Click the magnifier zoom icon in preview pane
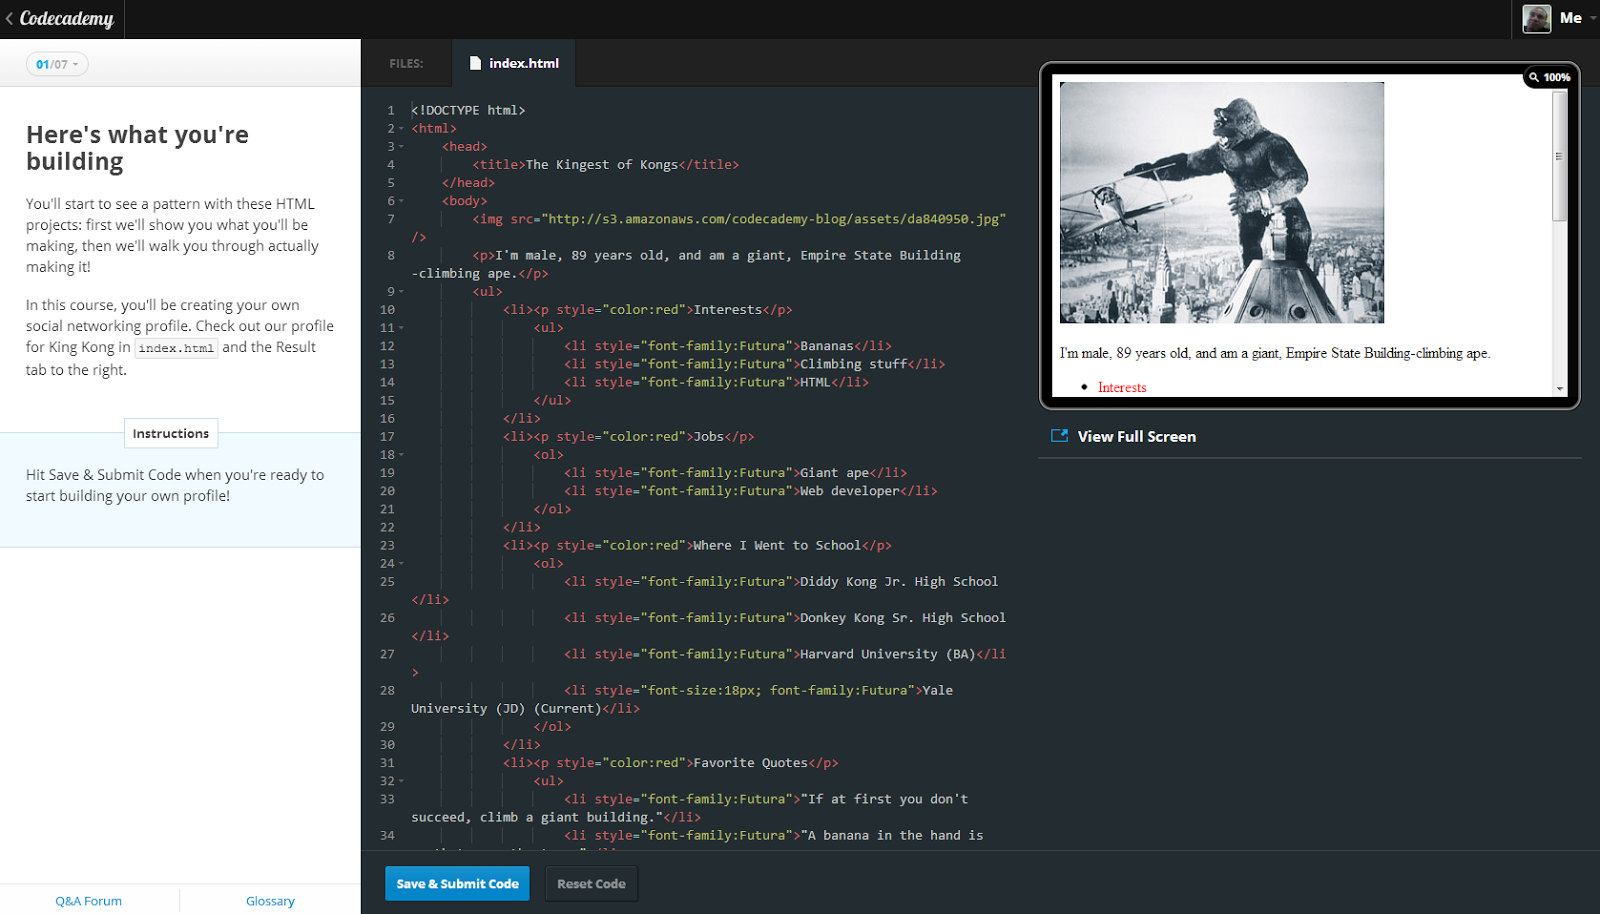The width and height of the screenshot is (1600, 914). (x=1533, y=77)
